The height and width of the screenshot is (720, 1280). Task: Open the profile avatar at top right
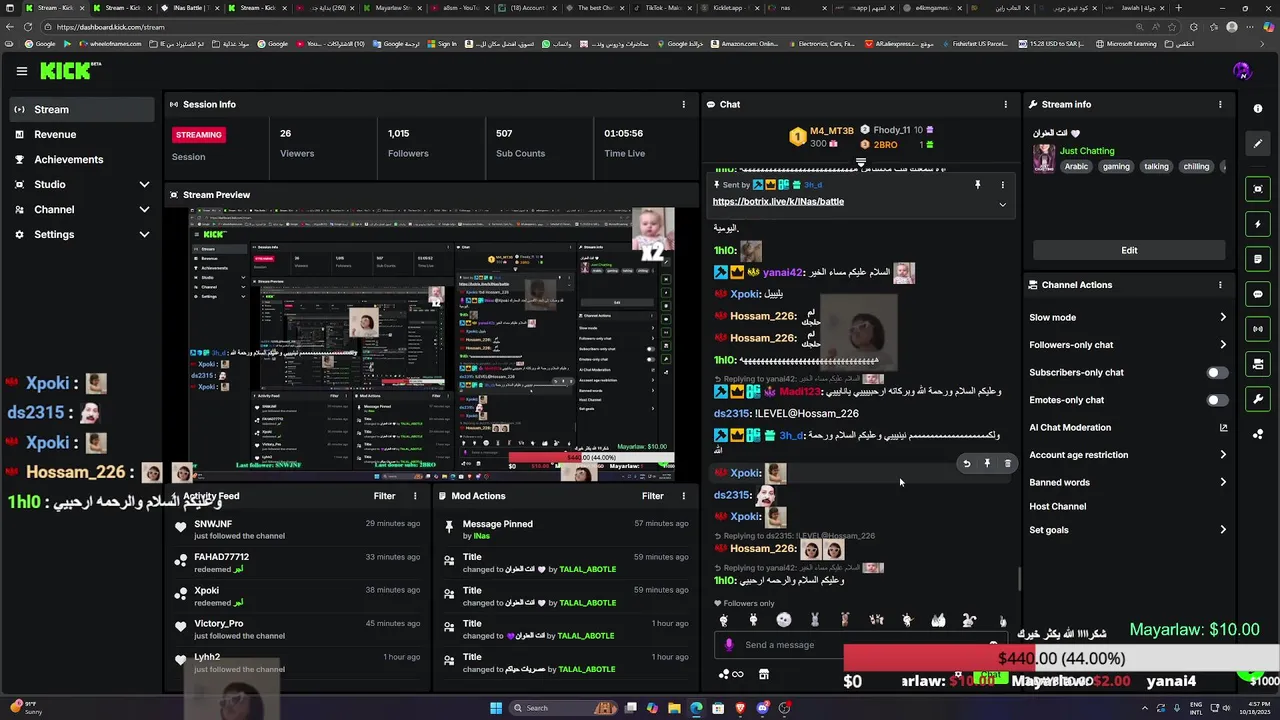(x=1241, y=71)
